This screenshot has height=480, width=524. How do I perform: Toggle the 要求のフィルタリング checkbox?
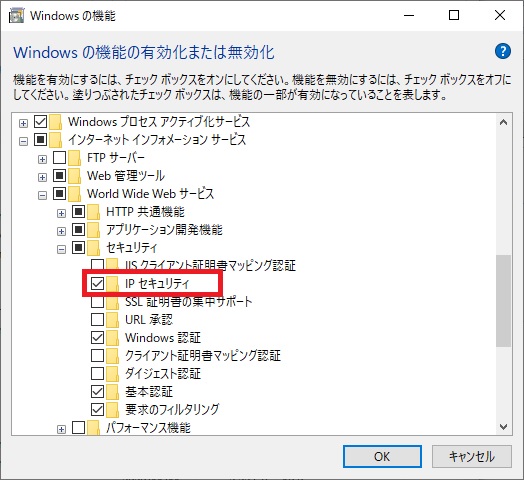pos(97,409)
